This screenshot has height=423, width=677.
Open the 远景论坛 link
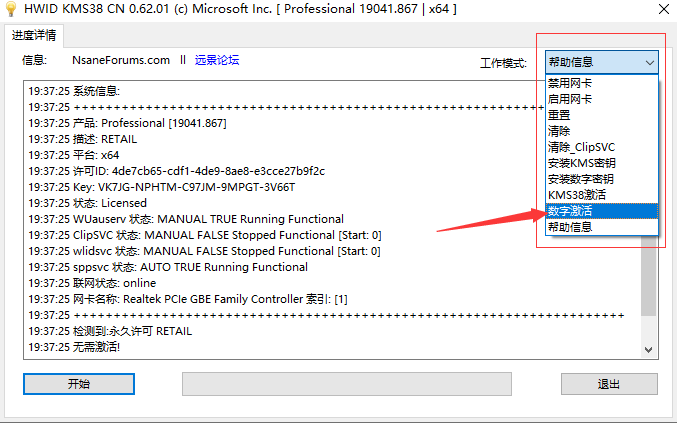pos(217,60)
